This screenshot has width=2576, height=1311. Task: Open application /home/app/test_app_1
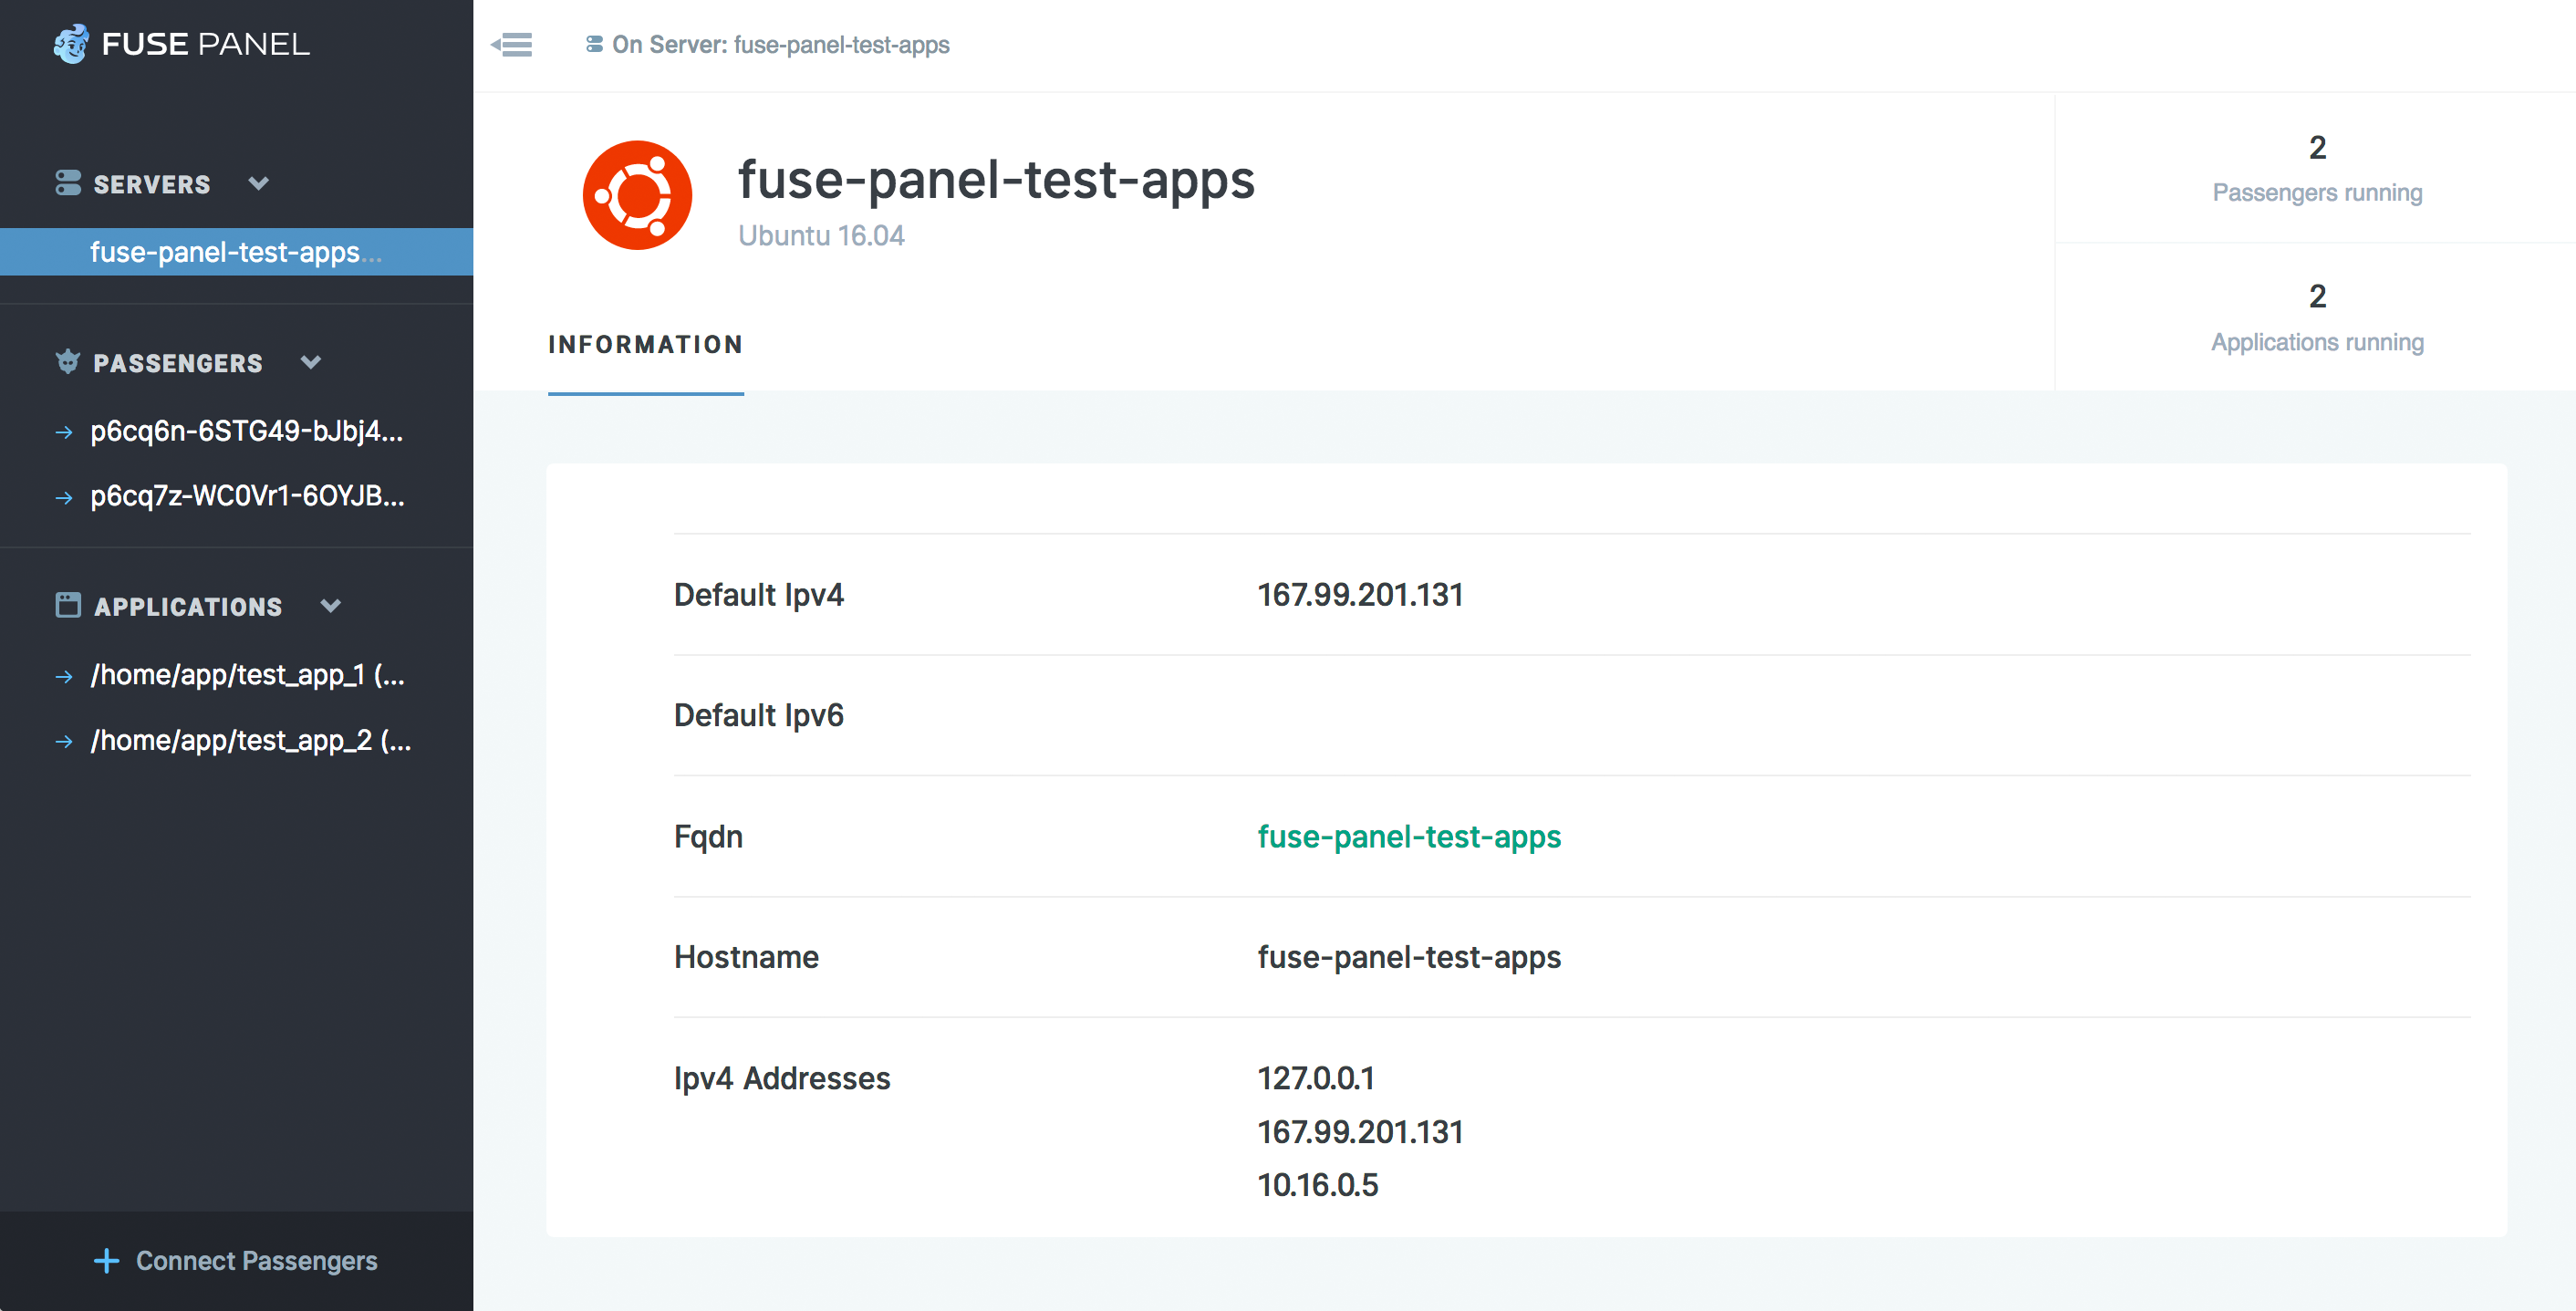pyautogui.click(x=247, y=675)
